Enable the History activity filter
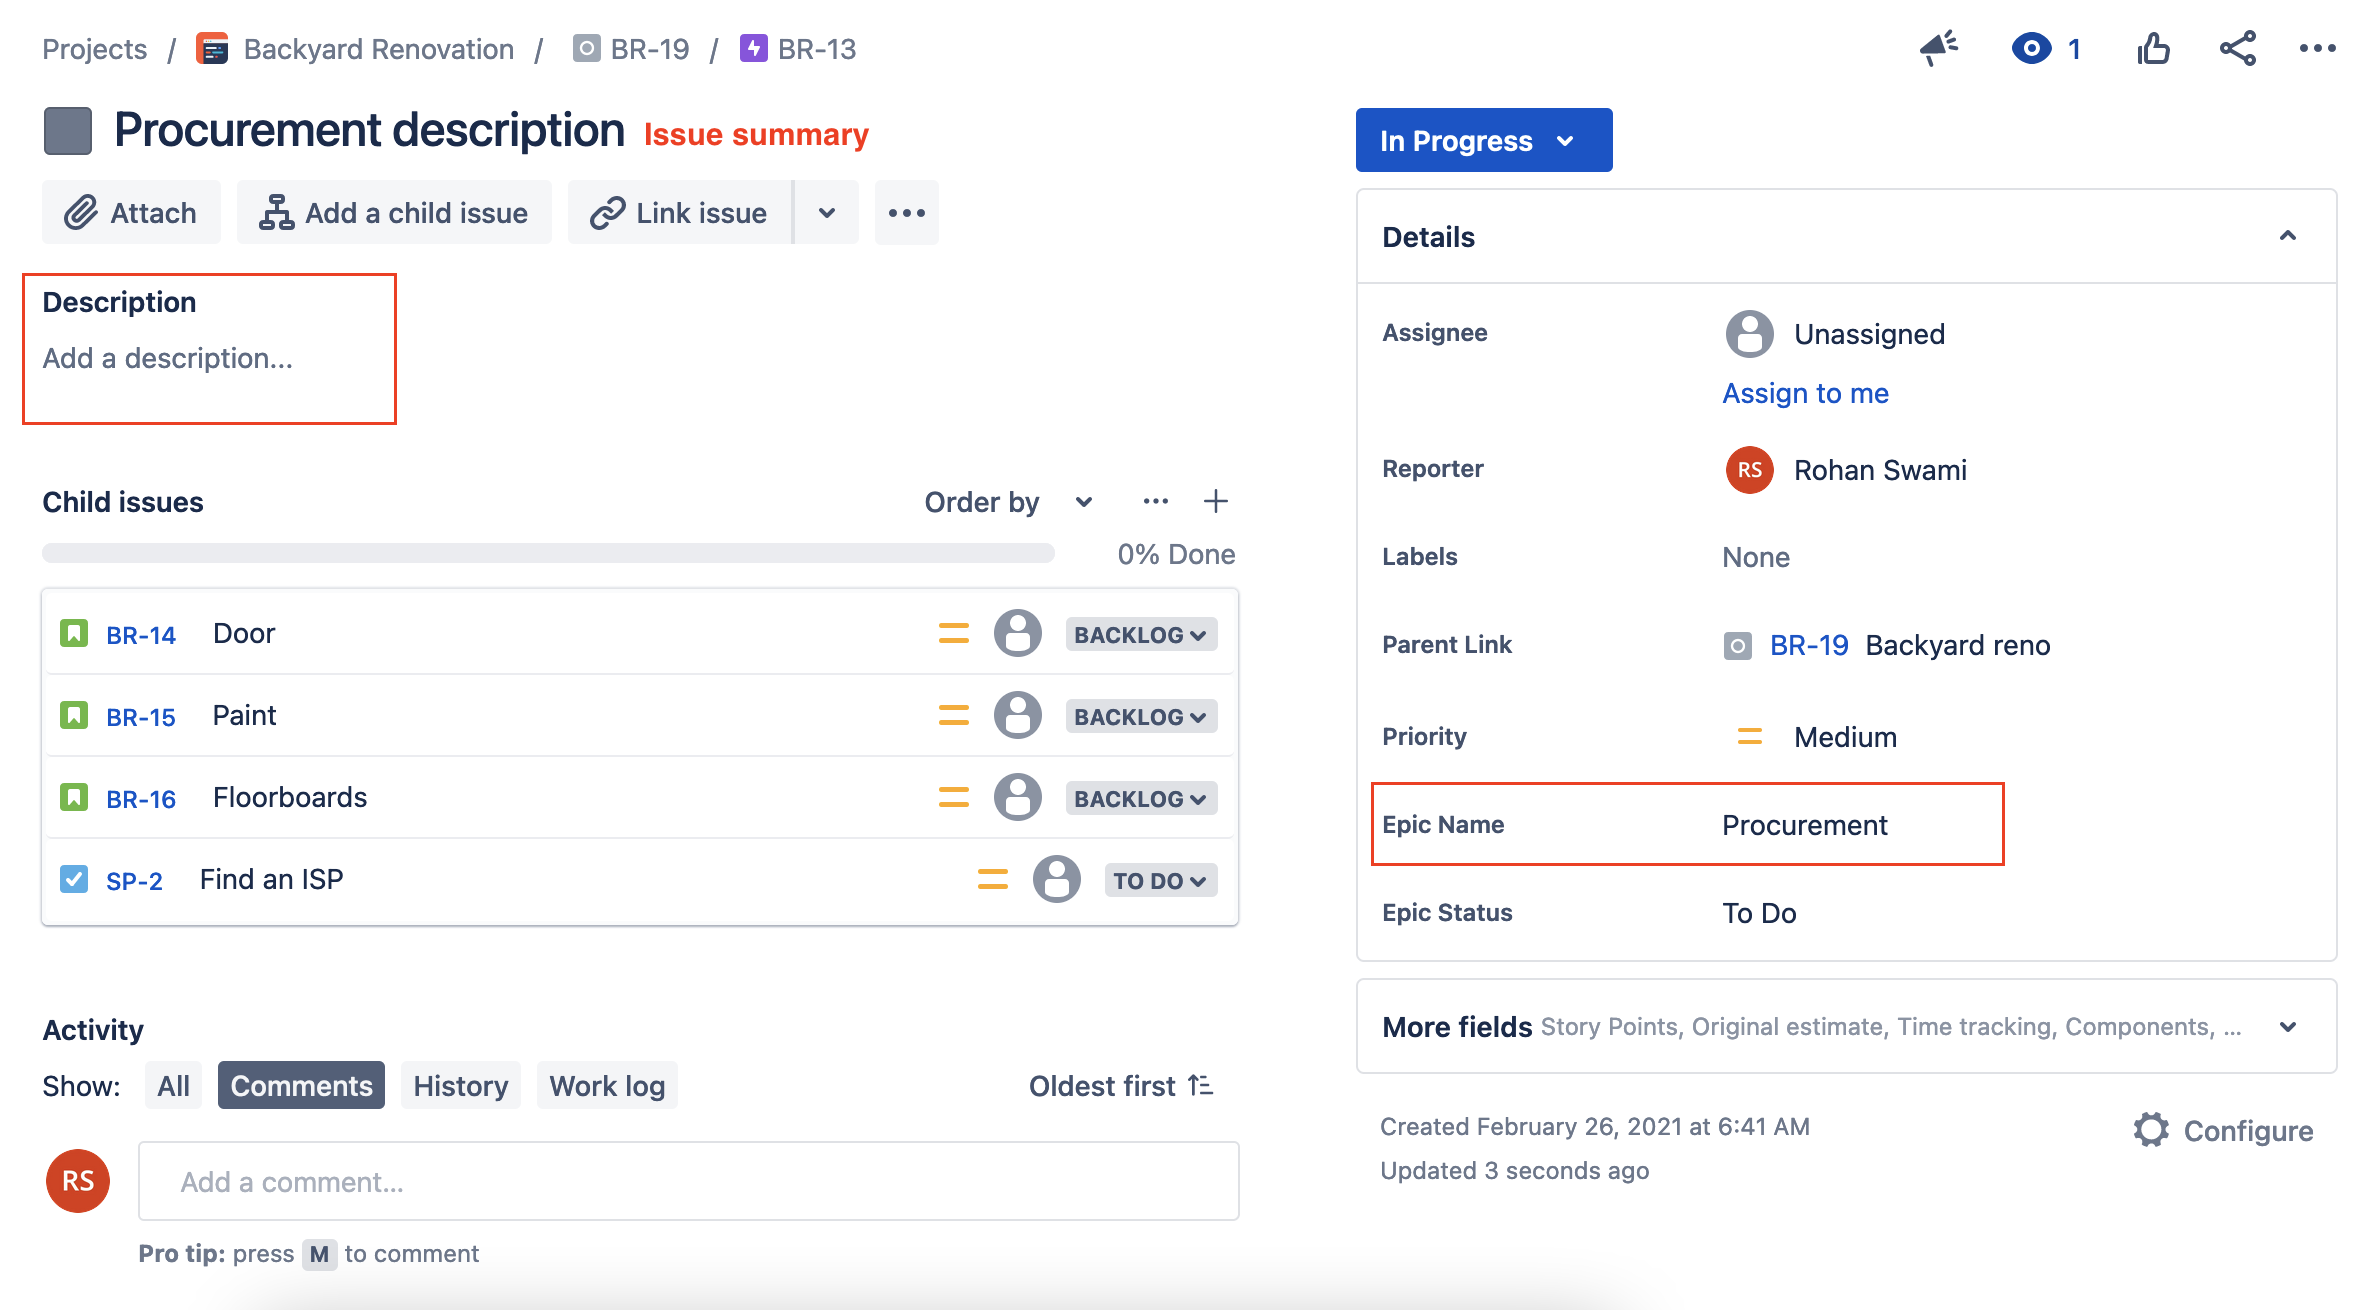The image size is (2370, 1310). click(x=460, y=1085)
